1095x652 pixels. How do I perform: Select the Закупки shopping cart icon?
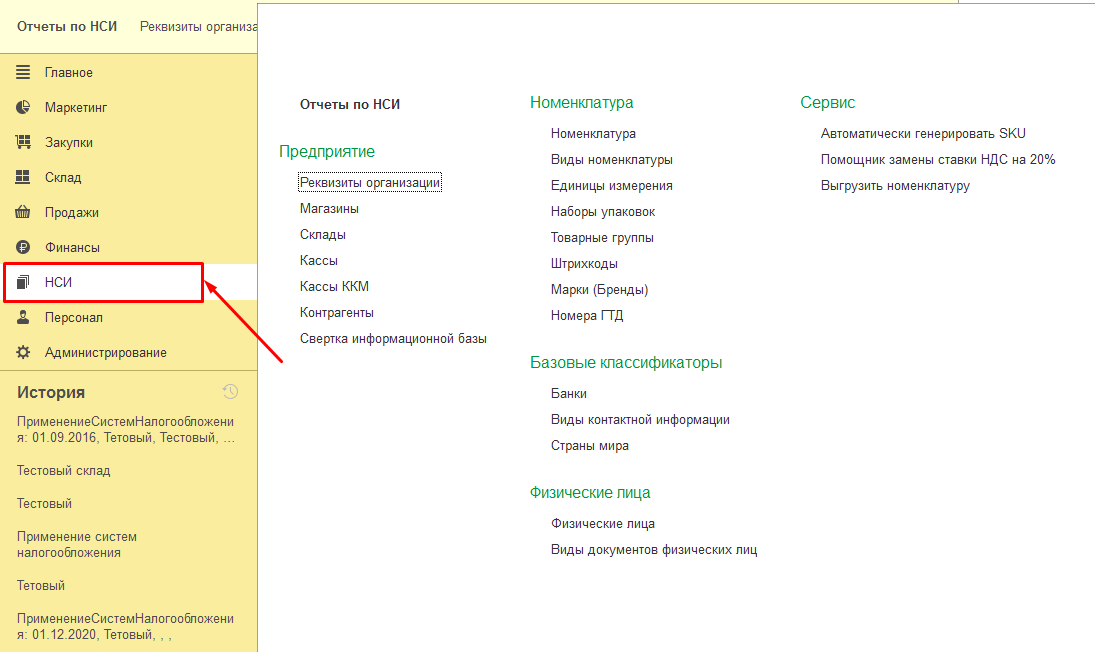click(23, 142)
